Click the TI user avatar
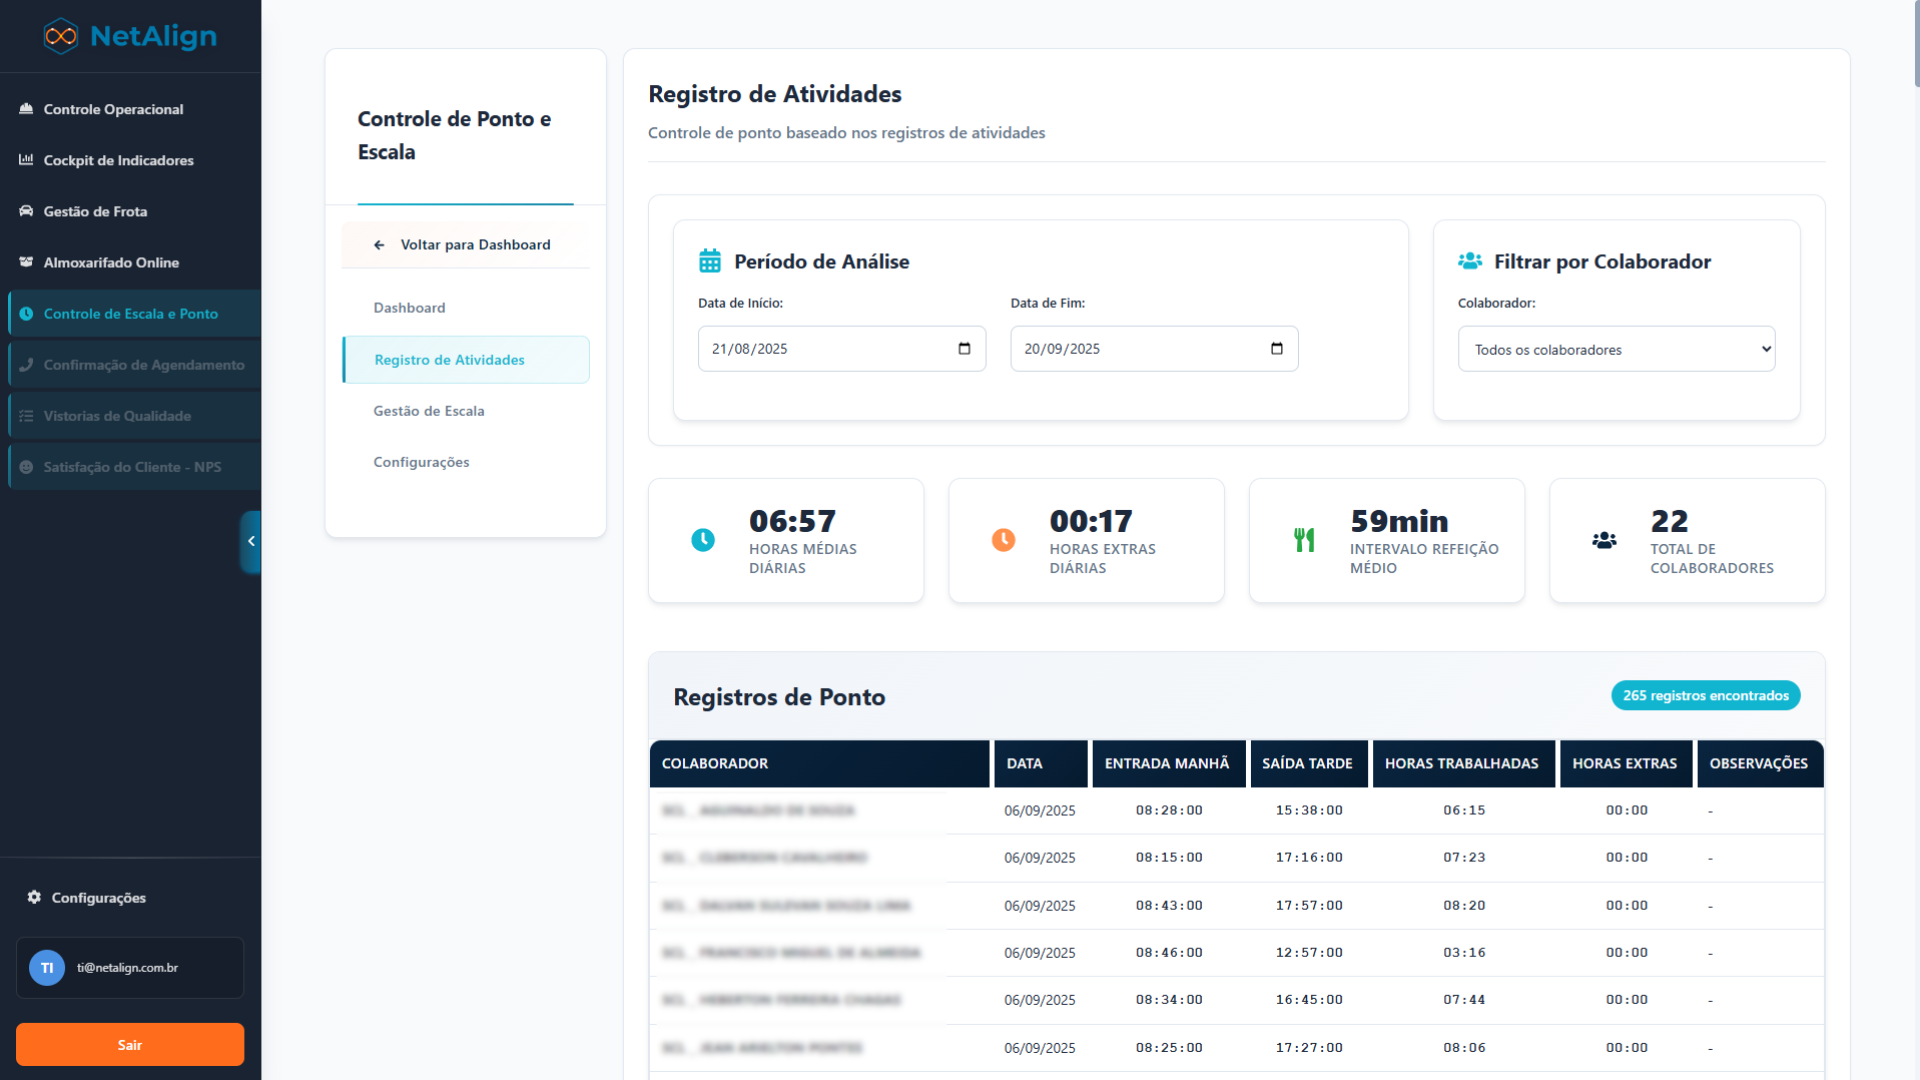The image size is (1920, 1080). tap(47, 968)
